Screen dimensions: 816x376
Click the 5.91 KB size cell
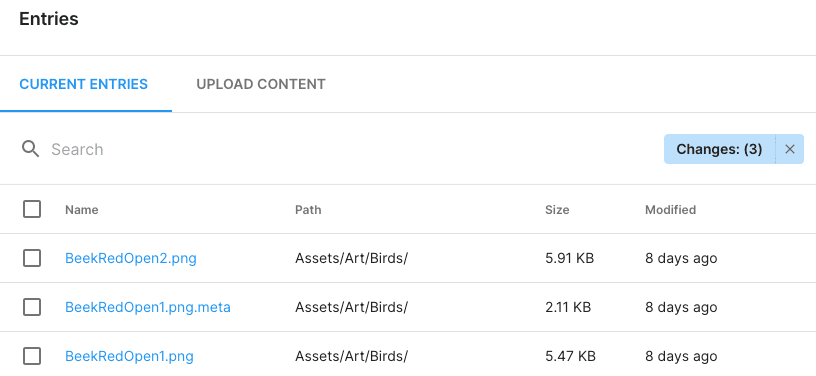click(569, 258)
